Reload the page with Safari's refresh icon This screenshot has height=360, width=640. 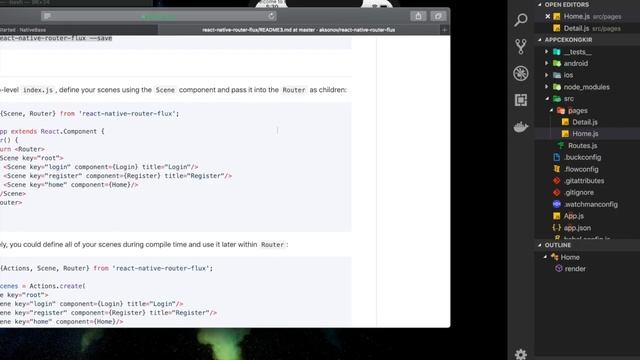(x=271, y=16)
